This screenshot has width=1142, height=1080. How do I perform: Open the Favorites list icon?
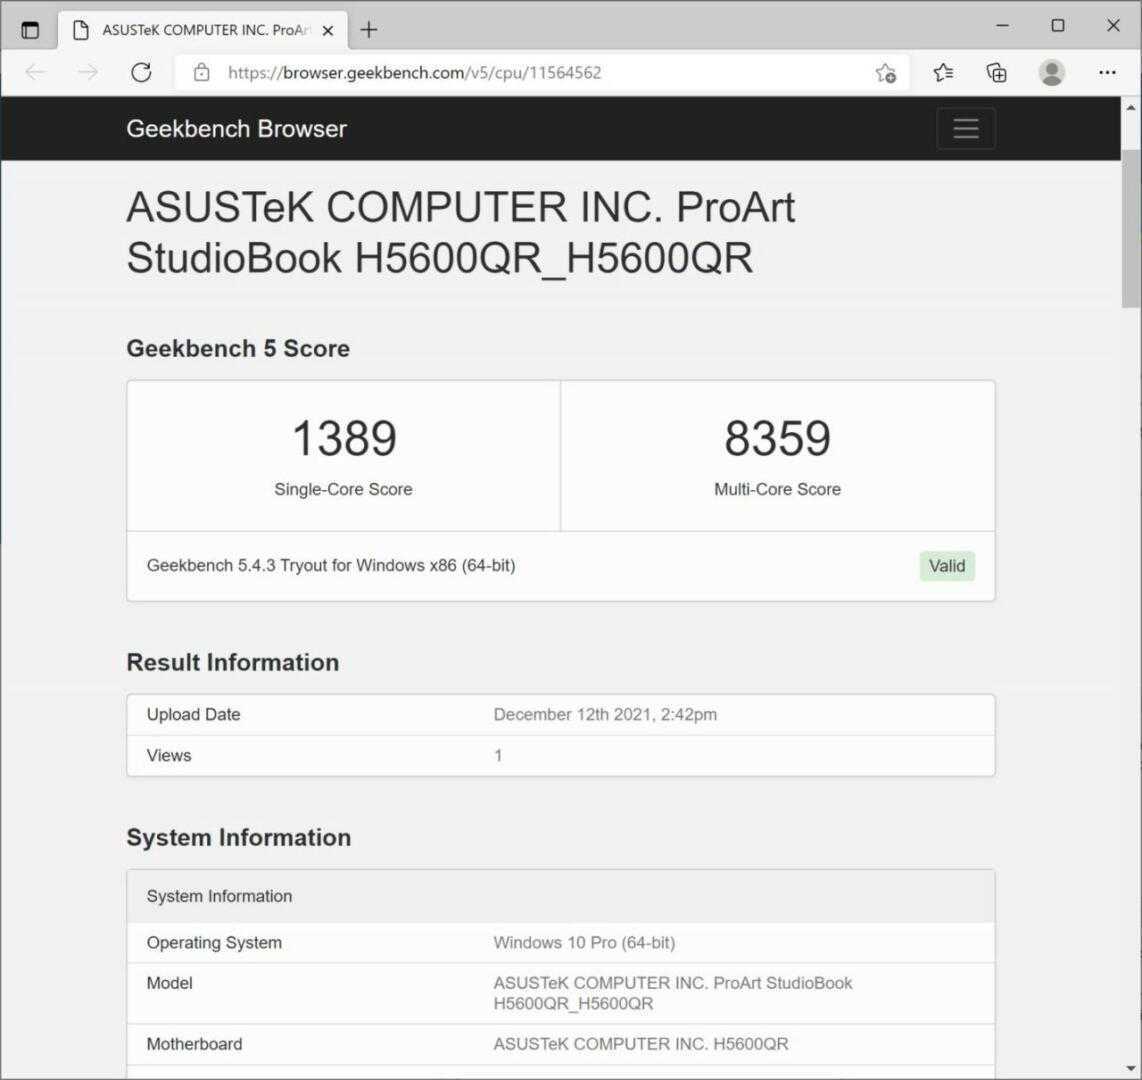pyautogui.click(x=943, y=72)
